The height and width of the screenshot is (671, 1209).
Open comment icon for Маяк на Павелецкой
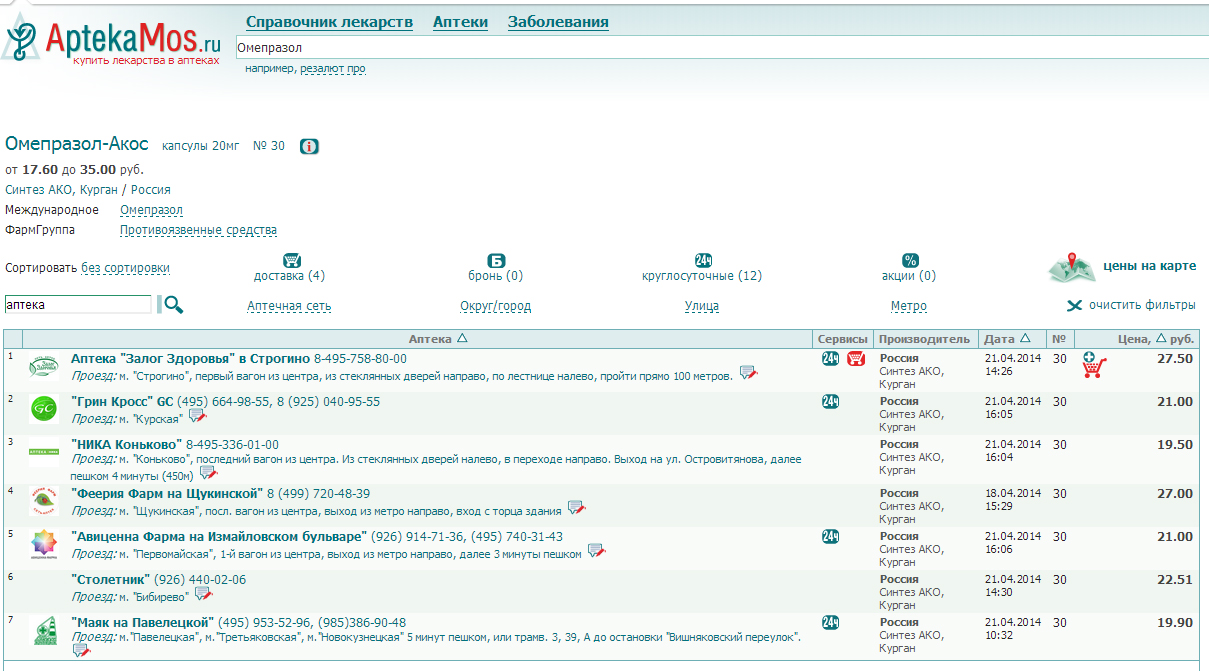(x=81, y=650)
